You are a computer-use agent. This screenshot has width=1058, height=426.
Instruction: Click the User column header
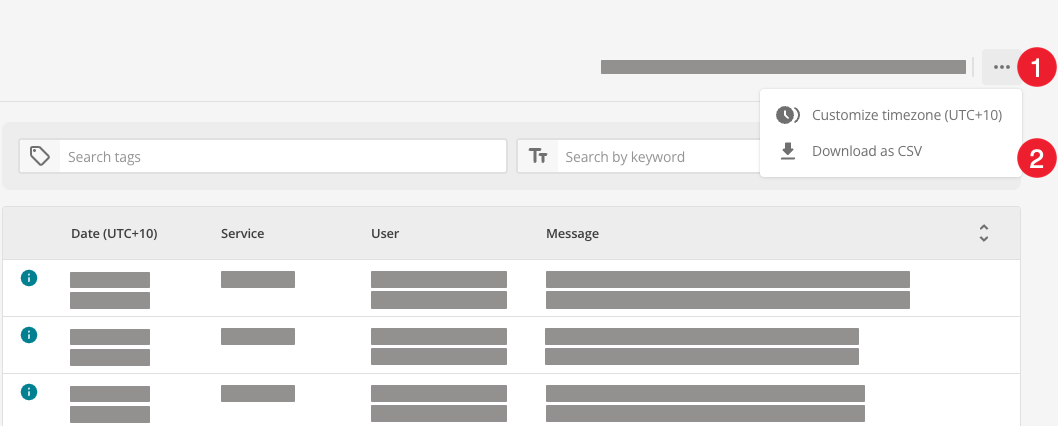pyautogui.click(x=385, y=234)
